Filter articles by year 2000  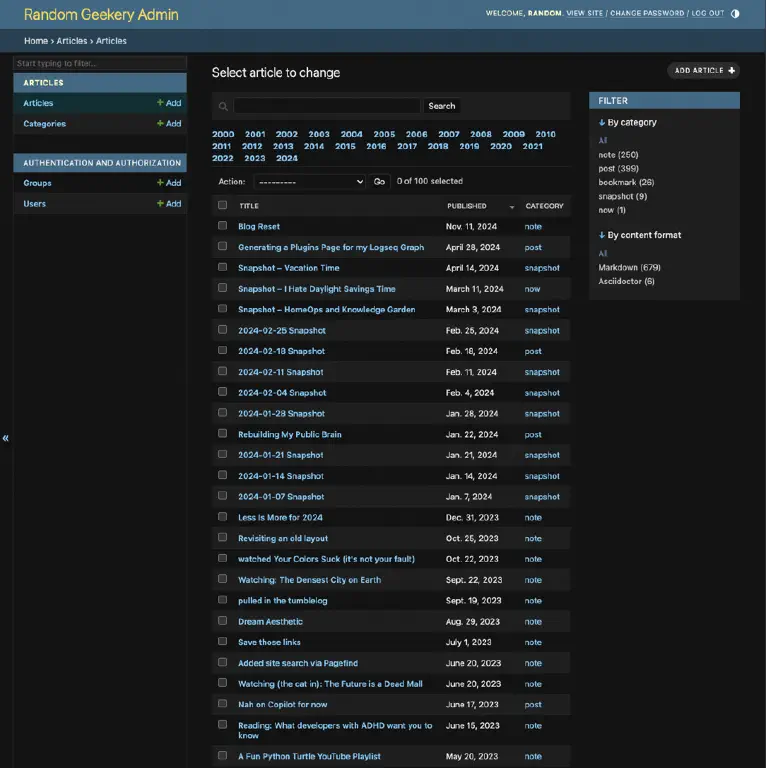pyautogui.click(x=223, y=134)
